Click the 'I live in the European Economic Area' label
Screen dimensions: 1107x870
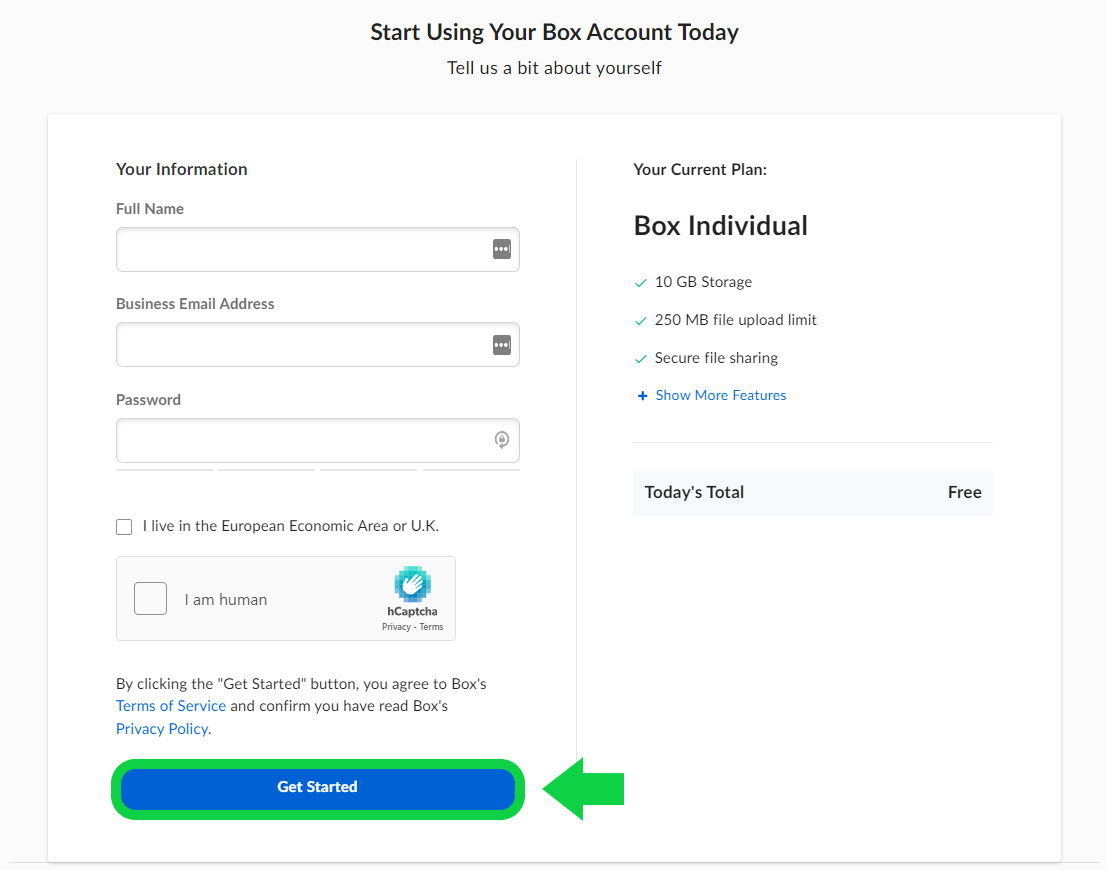point(290,526)
